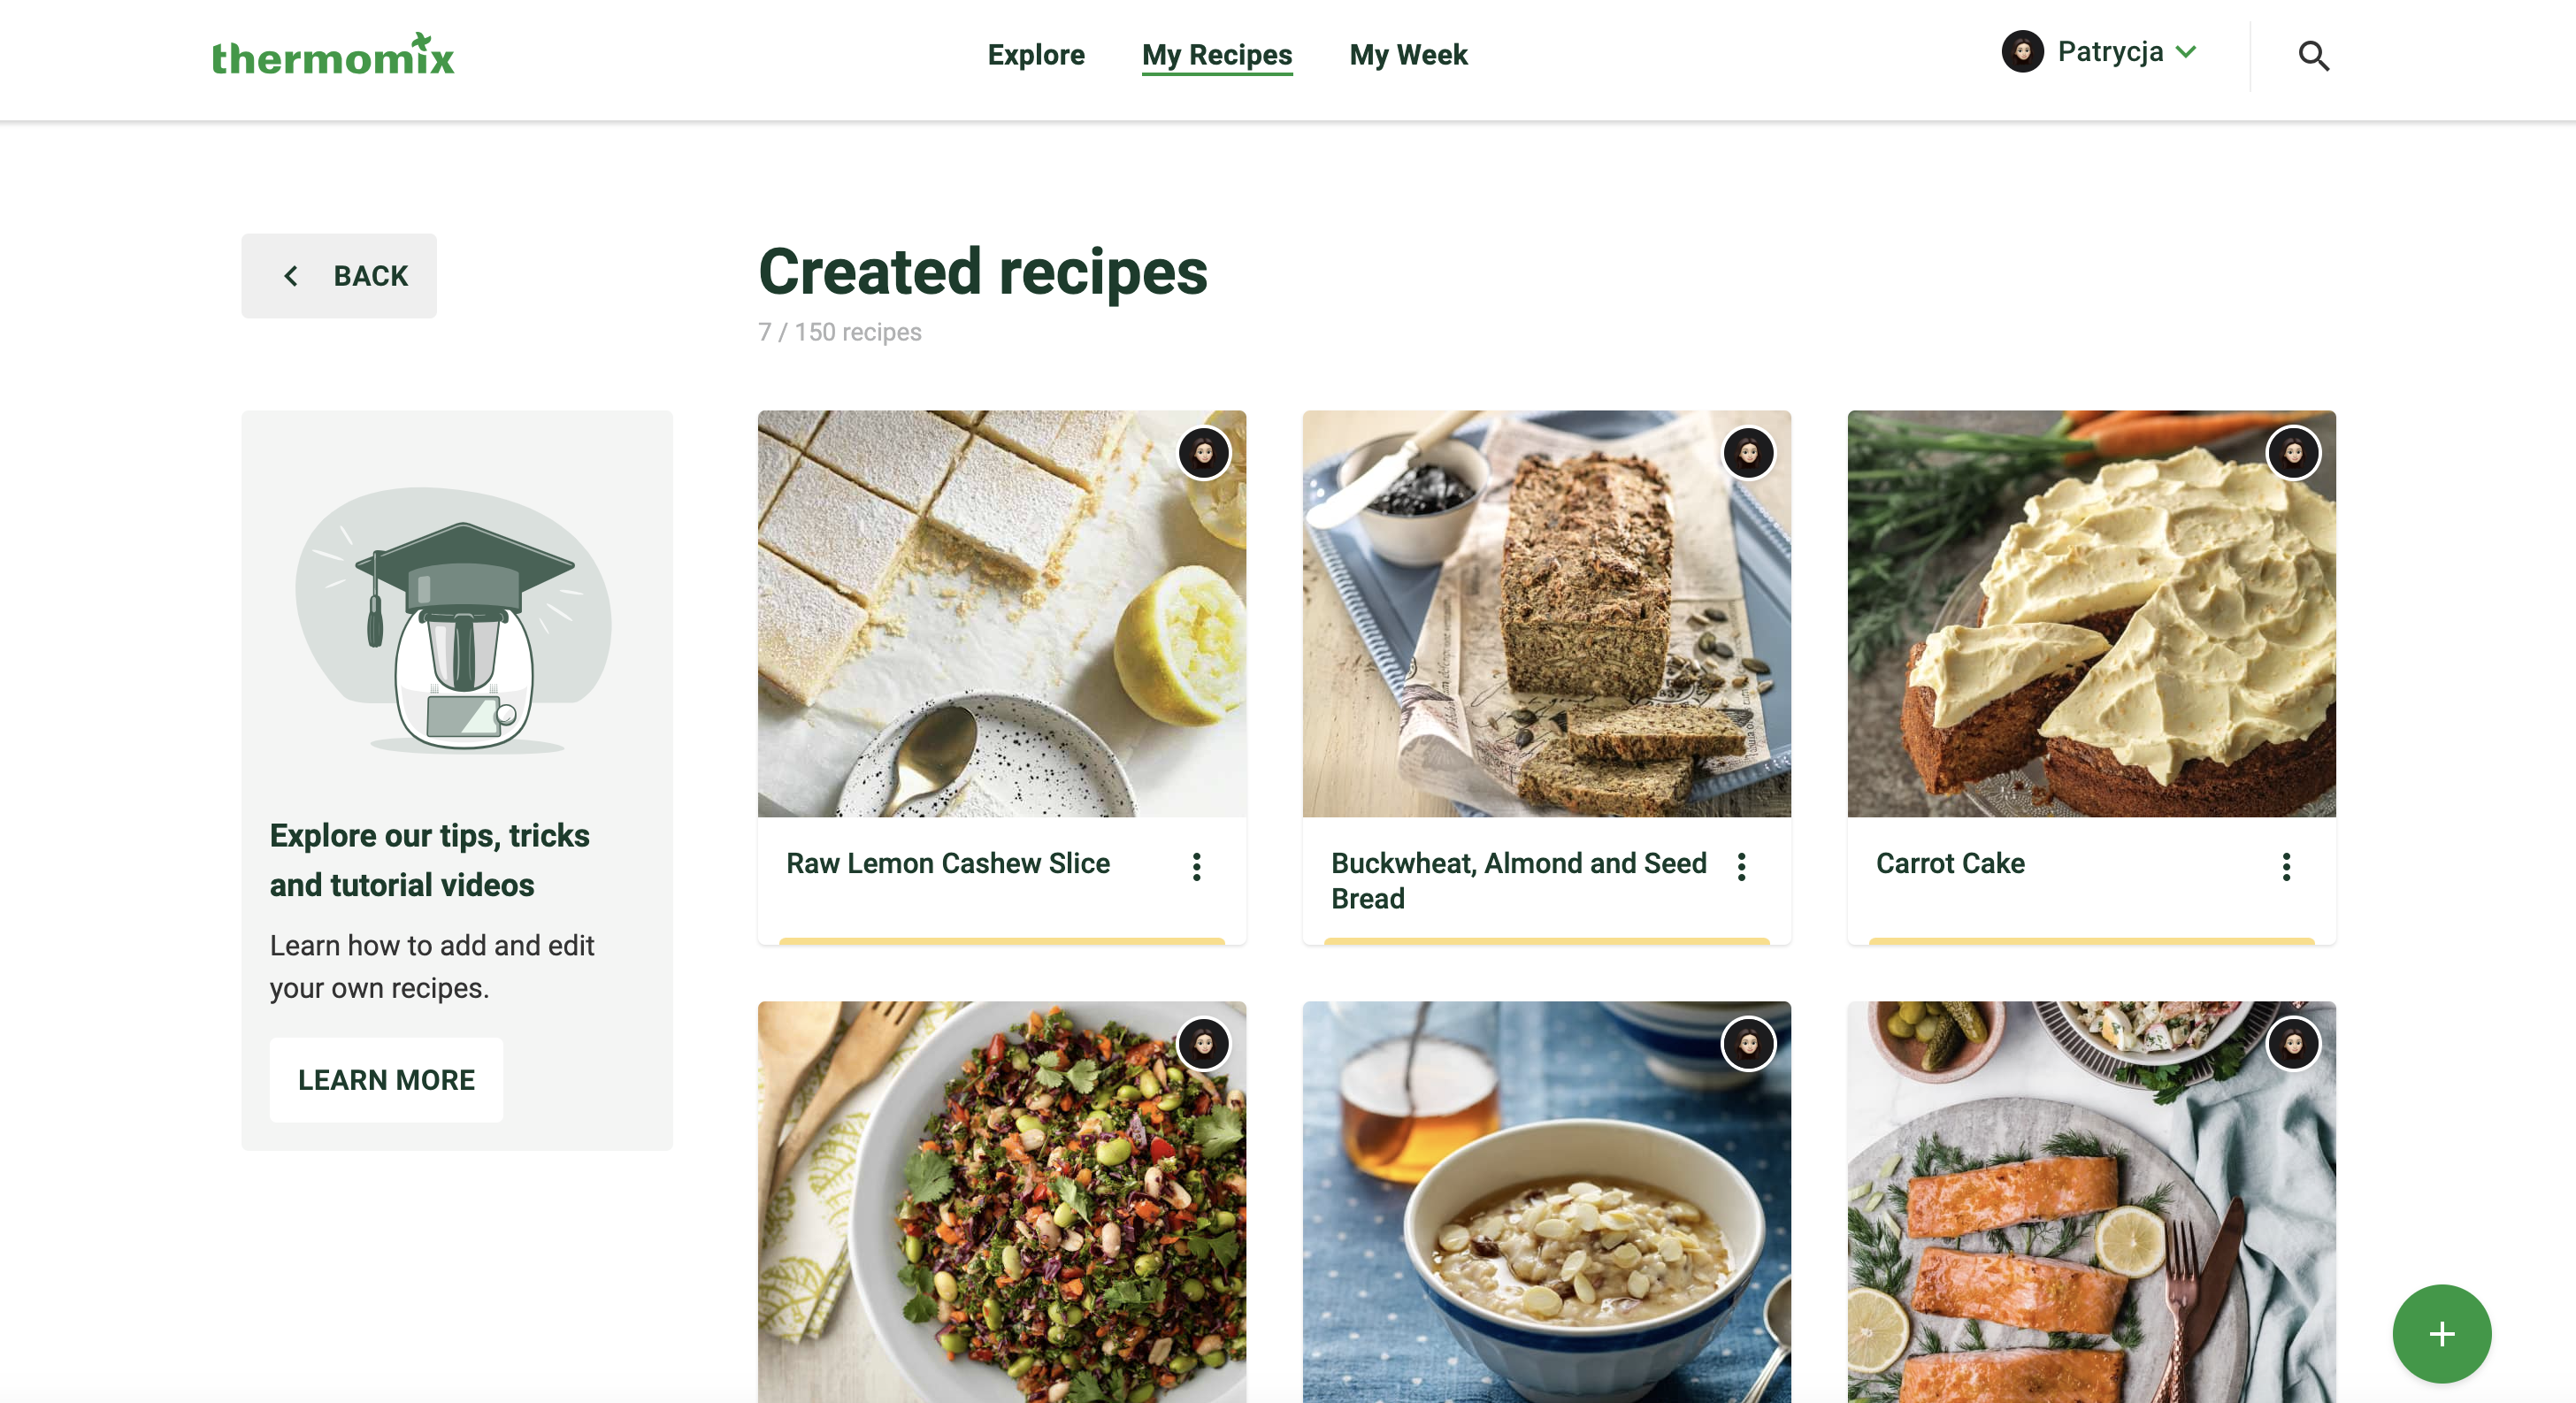Click the green add recipe plus button
Viewport: 2576px width, 1403px height.
tap(2440, 1333)
